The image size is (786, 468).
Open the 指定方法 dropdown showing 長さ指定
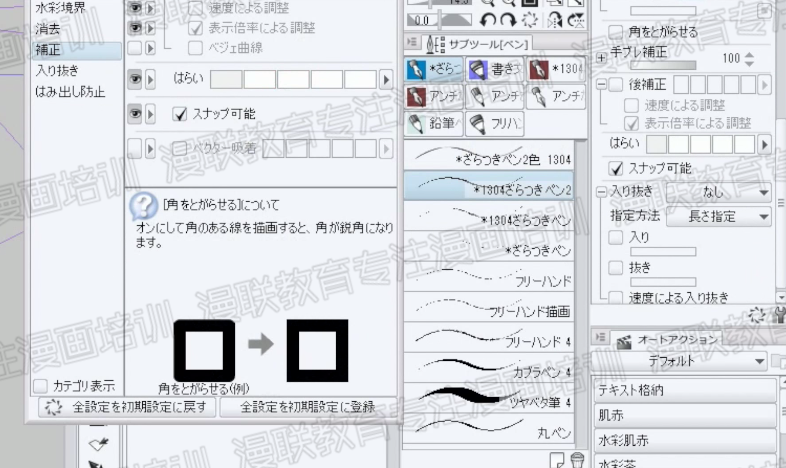coord(718,216)
